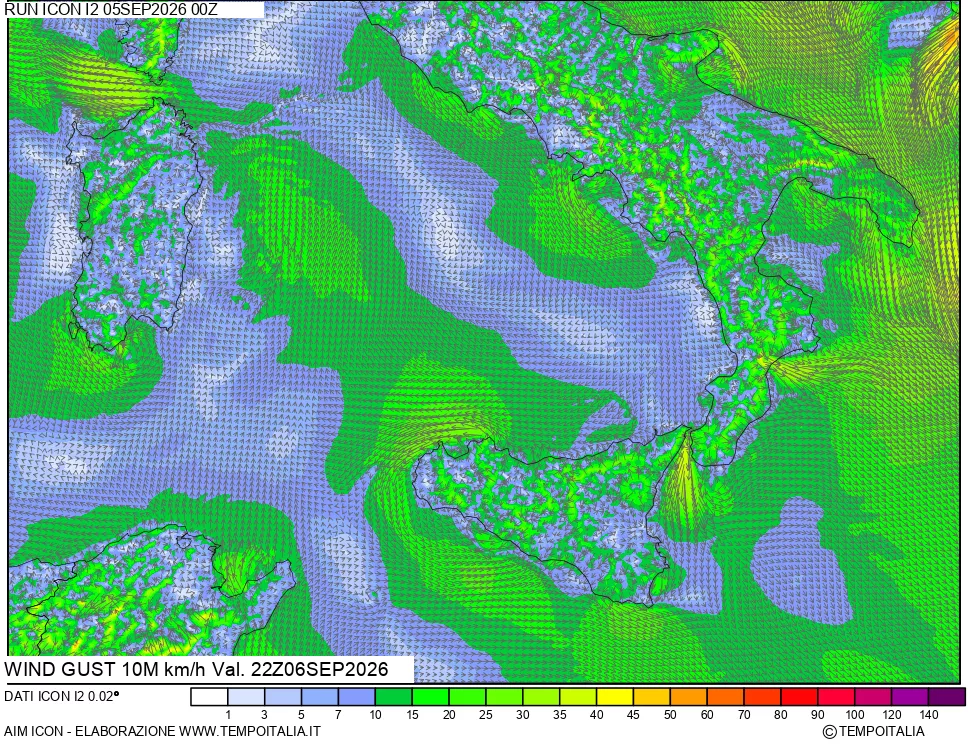
Task: Click the legend value 60
Action: pyautogui.click(x=707, y=715)
